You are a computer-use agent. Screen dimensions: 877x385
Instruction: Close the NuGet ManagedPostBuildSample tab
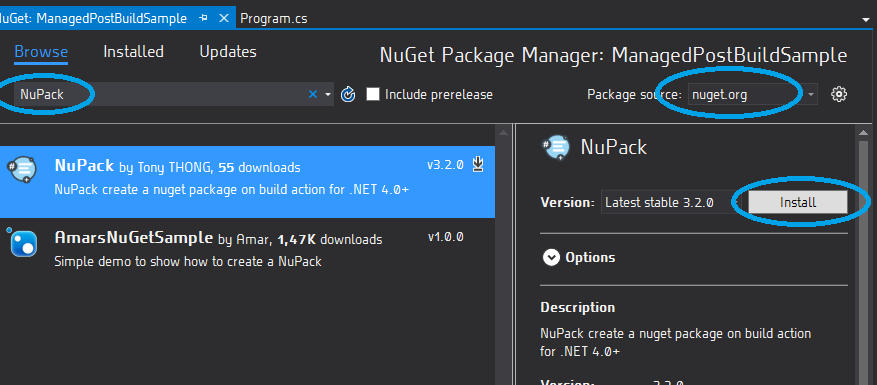pyautogui.click(x=224, y=18)
